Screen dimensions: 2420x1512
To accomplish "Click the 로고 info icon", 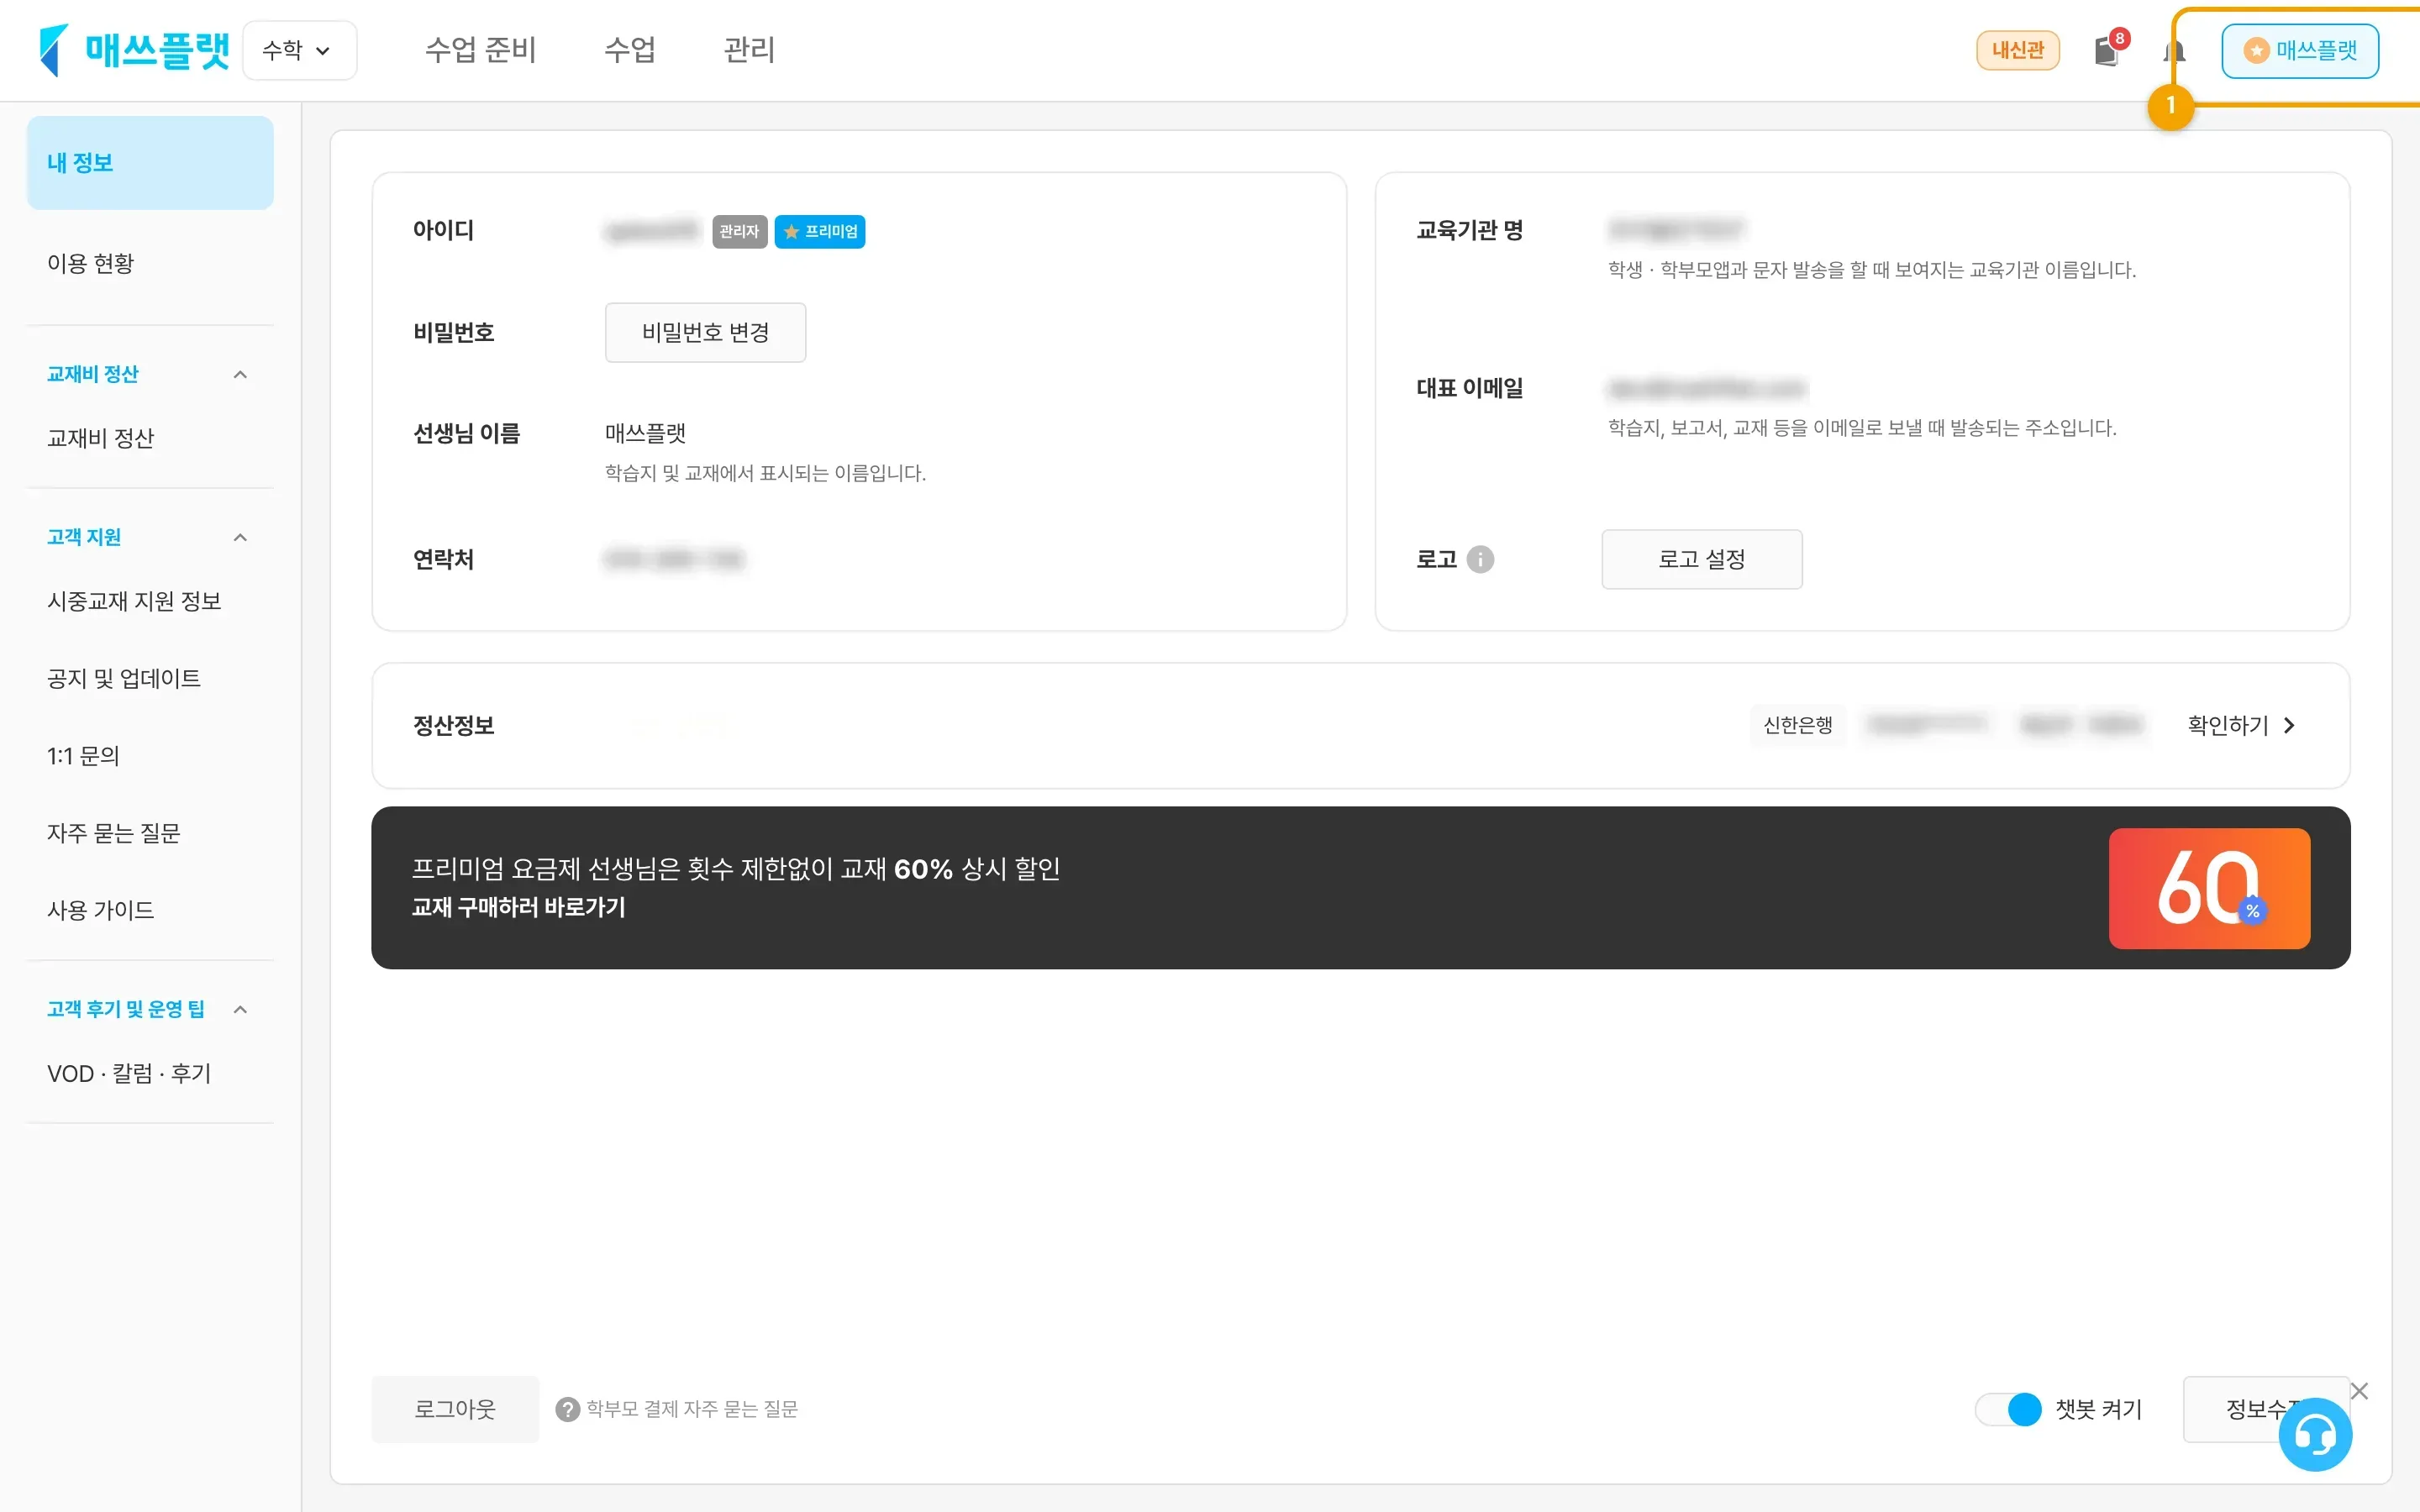I will pyautogui.click(x=1480, y=559).
